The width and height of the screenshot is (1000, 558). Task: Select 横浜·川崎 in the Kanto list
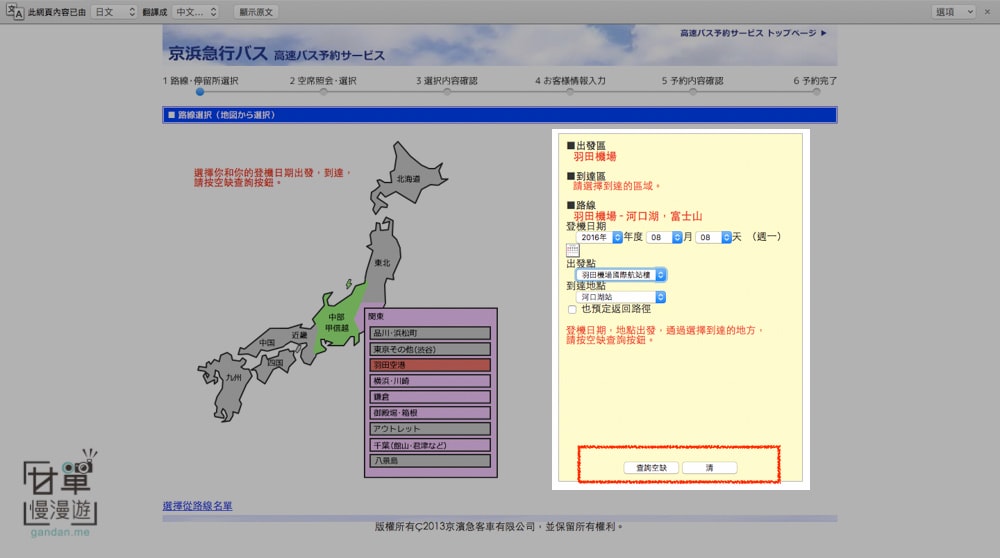pos(430,381)
